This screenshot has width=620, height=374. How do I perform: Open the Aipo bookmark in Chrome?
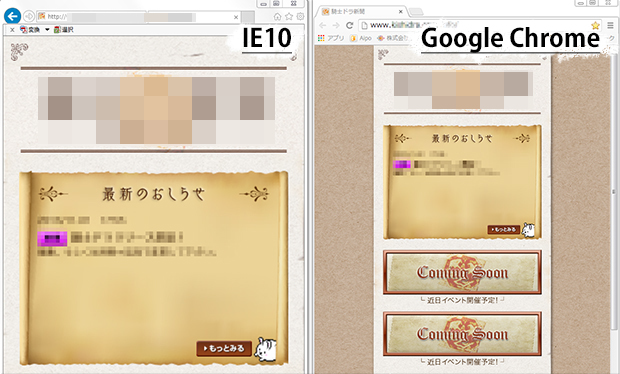tap(361, 38)
